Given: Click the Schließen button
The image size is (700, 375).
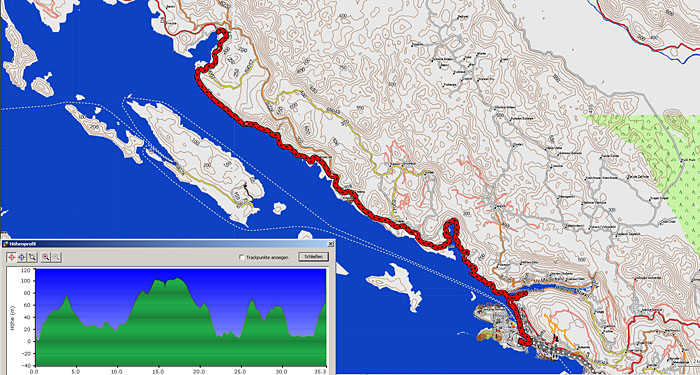Looking at the screenshot, I should [313, 257].
